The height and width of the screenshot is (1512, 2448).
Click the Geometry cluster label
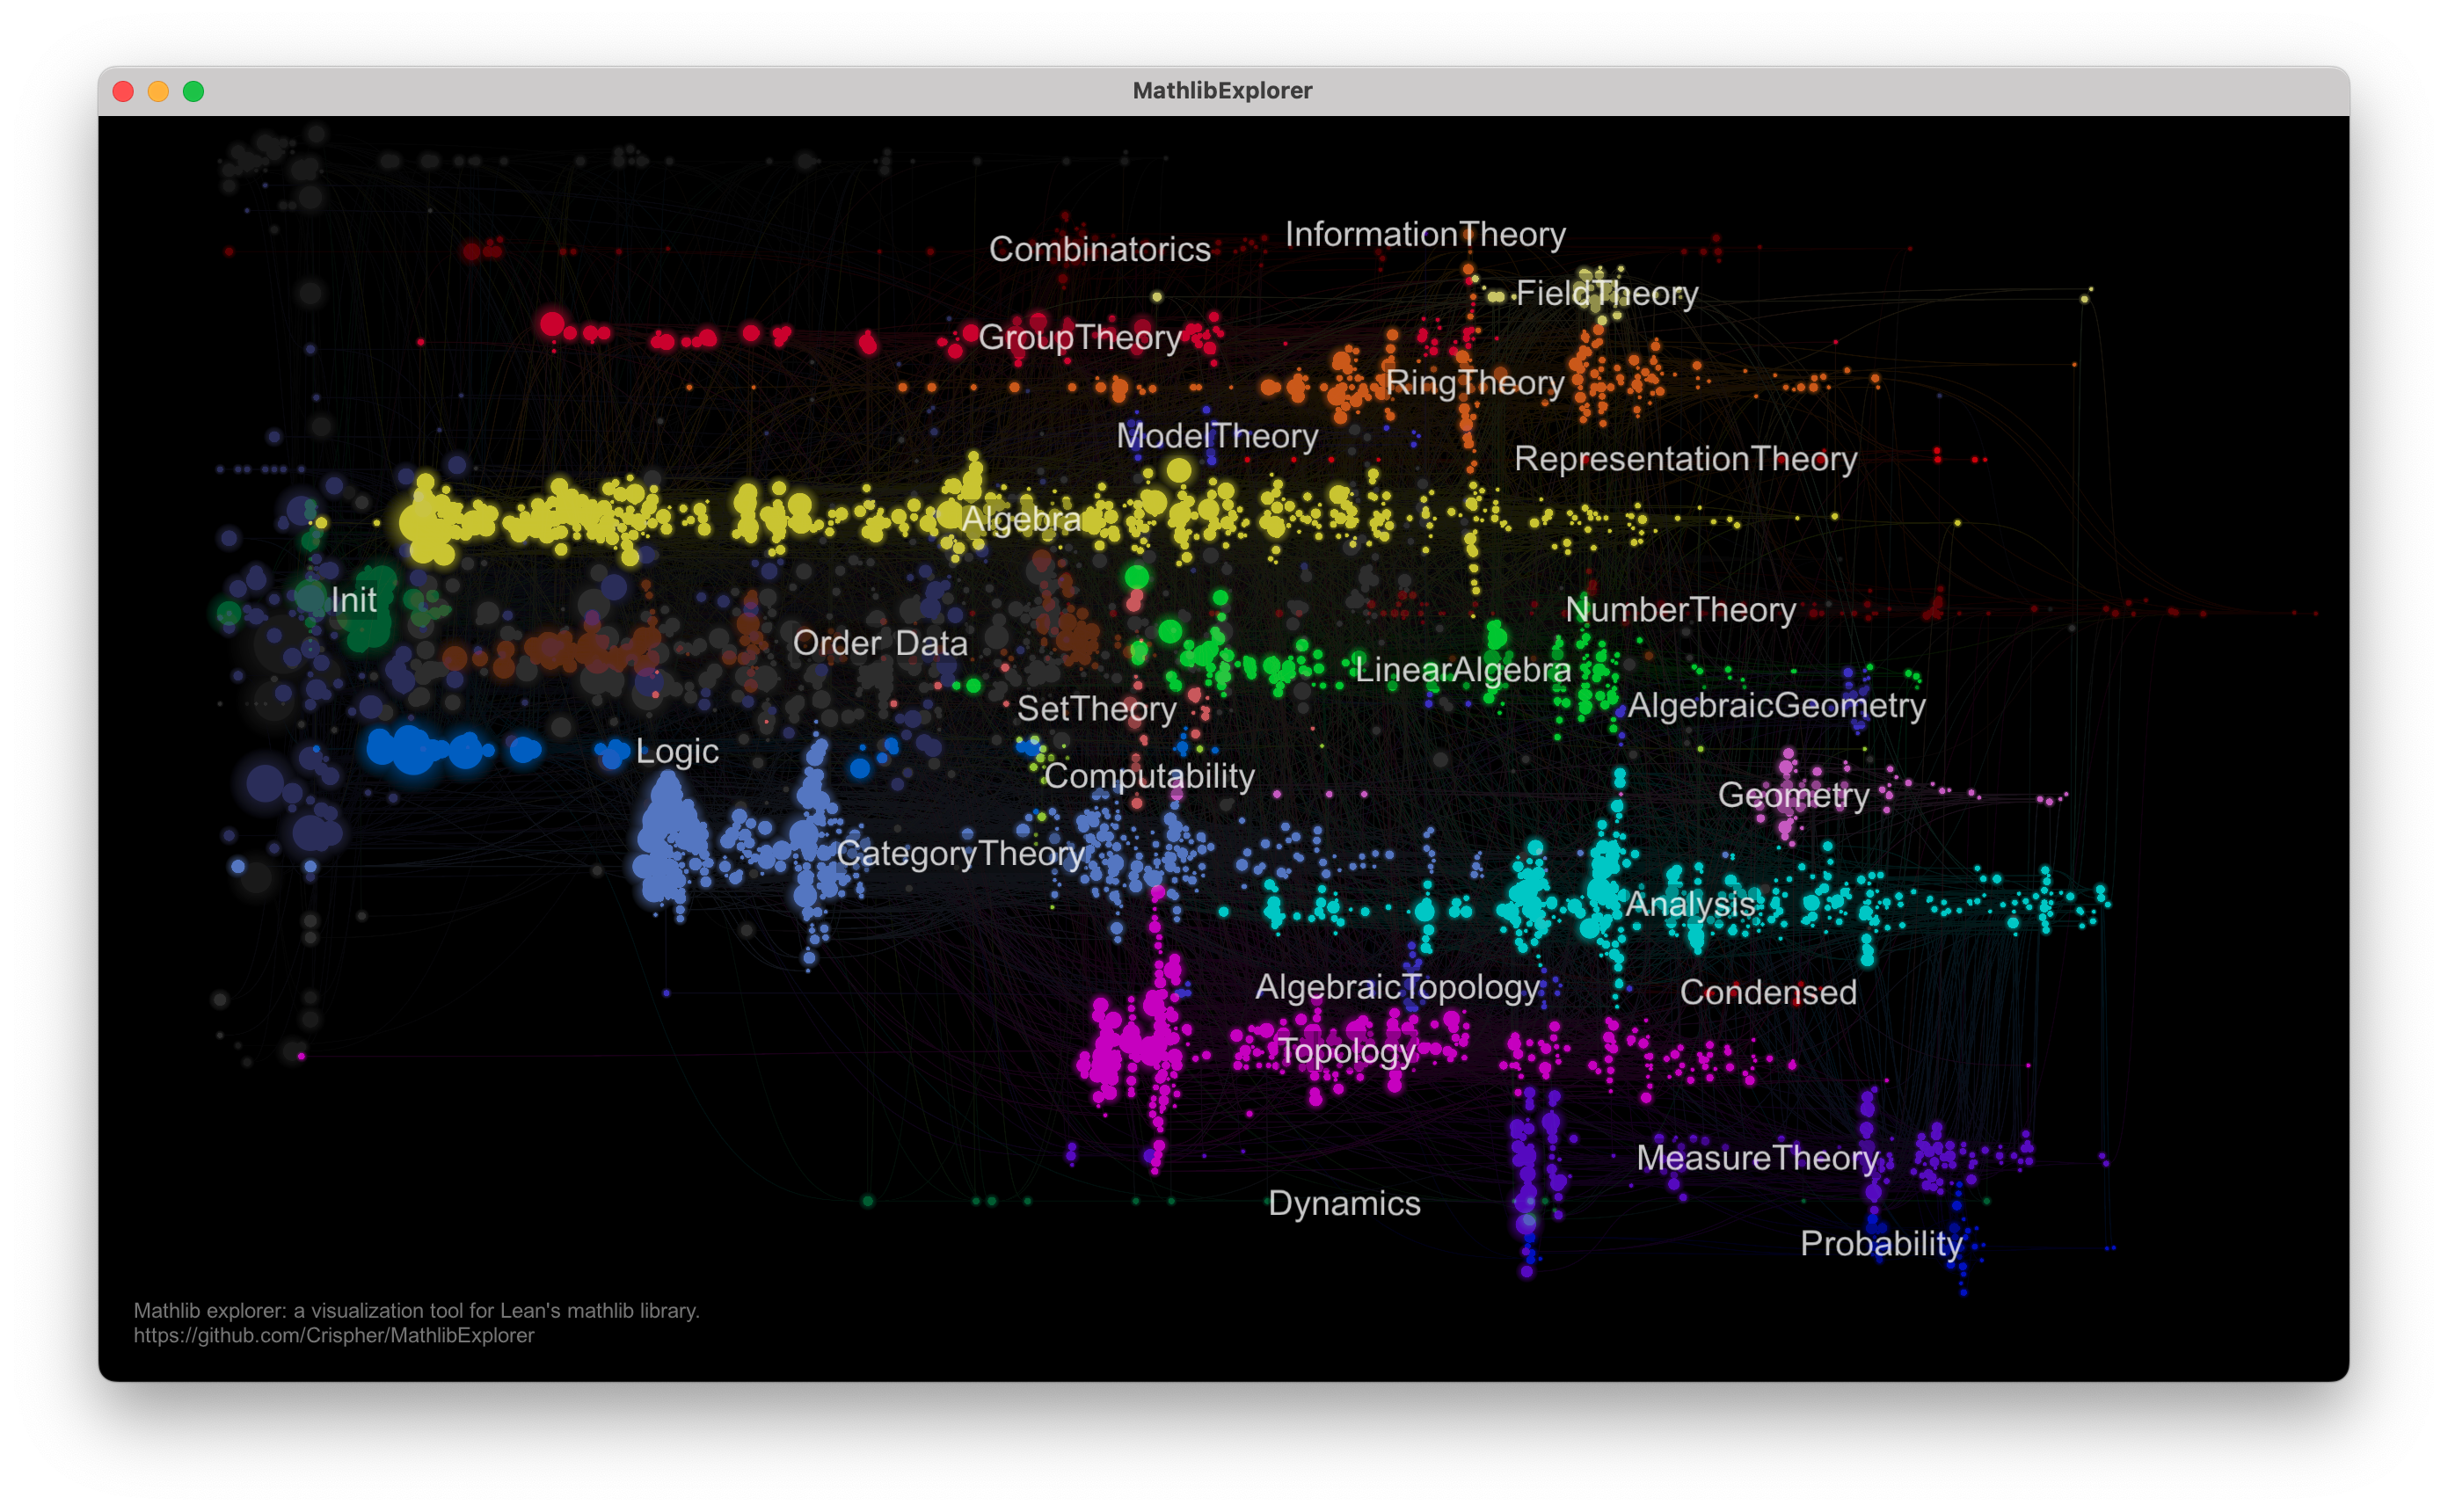point(1793,795)
